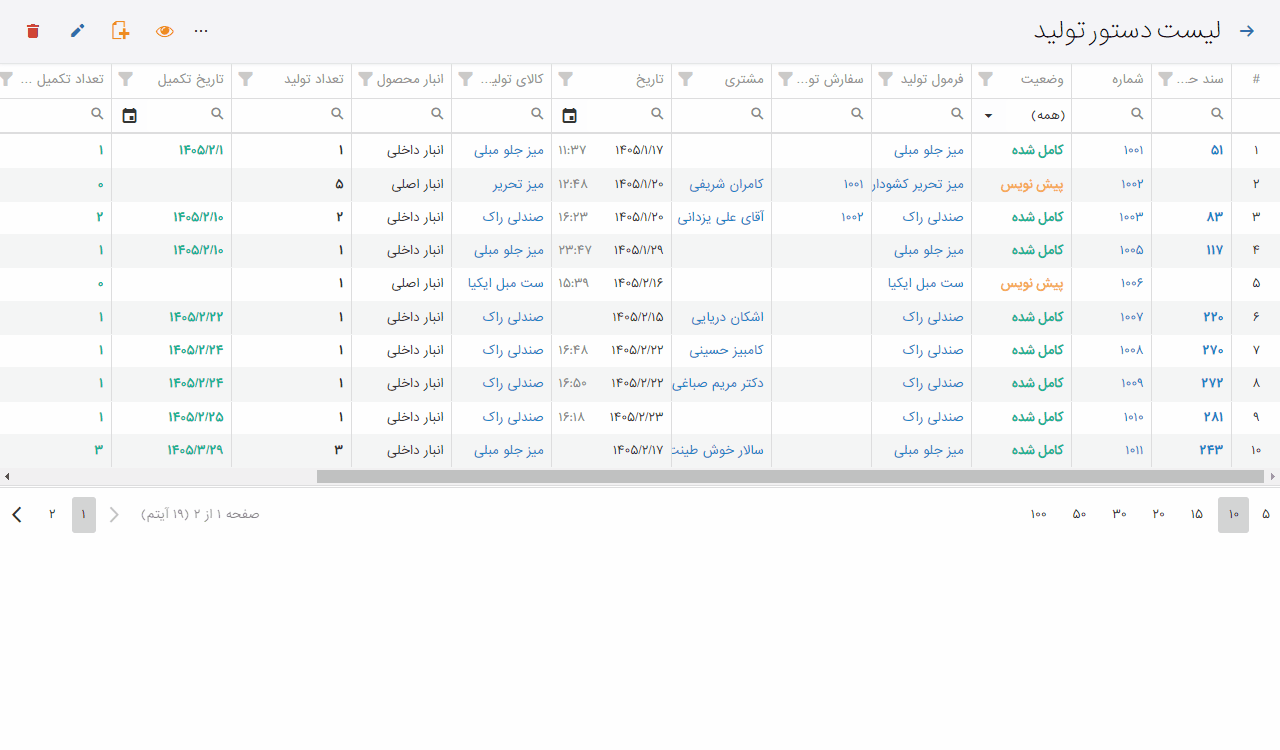Select page 1 in pager

coord(84,514)
